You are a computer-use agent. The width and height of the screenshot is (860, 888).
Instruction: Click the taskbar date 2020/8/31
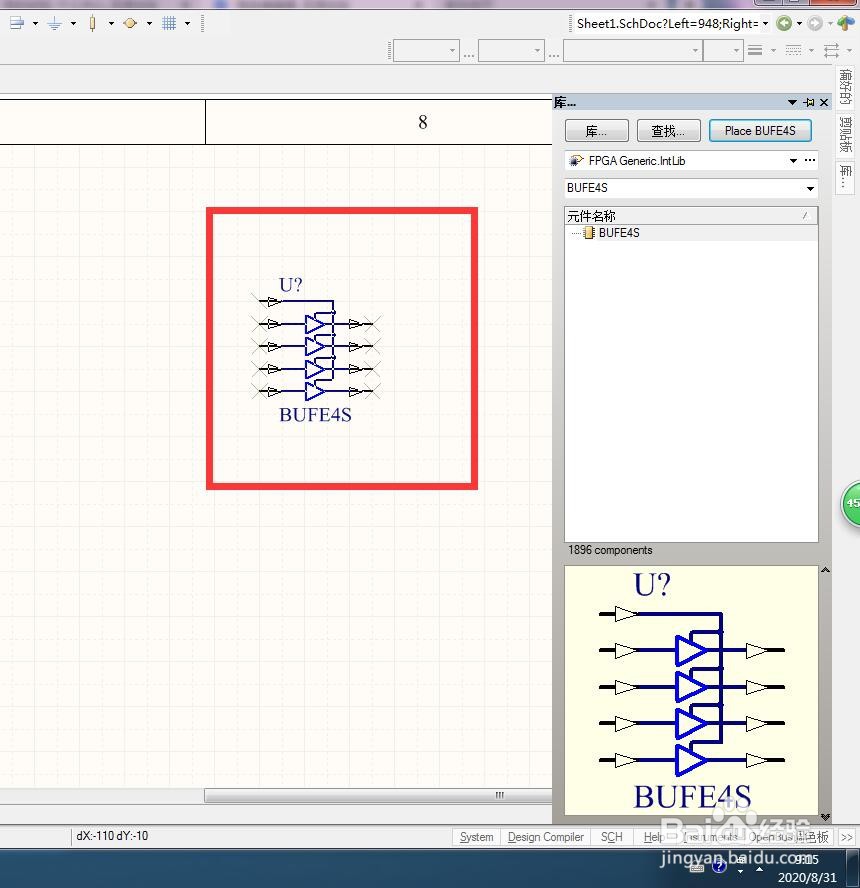807,877
